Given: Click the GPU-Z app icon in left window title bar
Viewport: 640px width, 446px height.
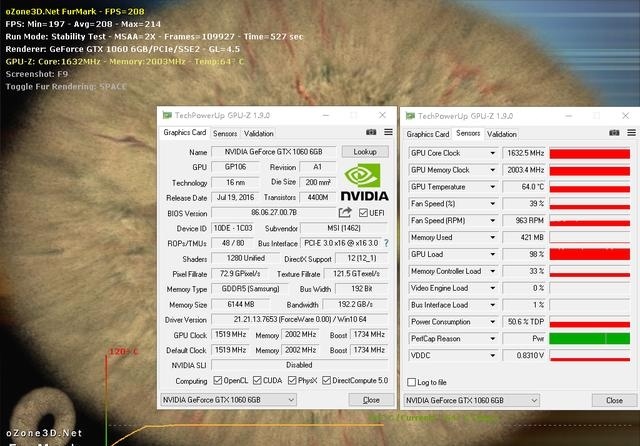Looking at the screenshot, I should click(x=167, y=115).
